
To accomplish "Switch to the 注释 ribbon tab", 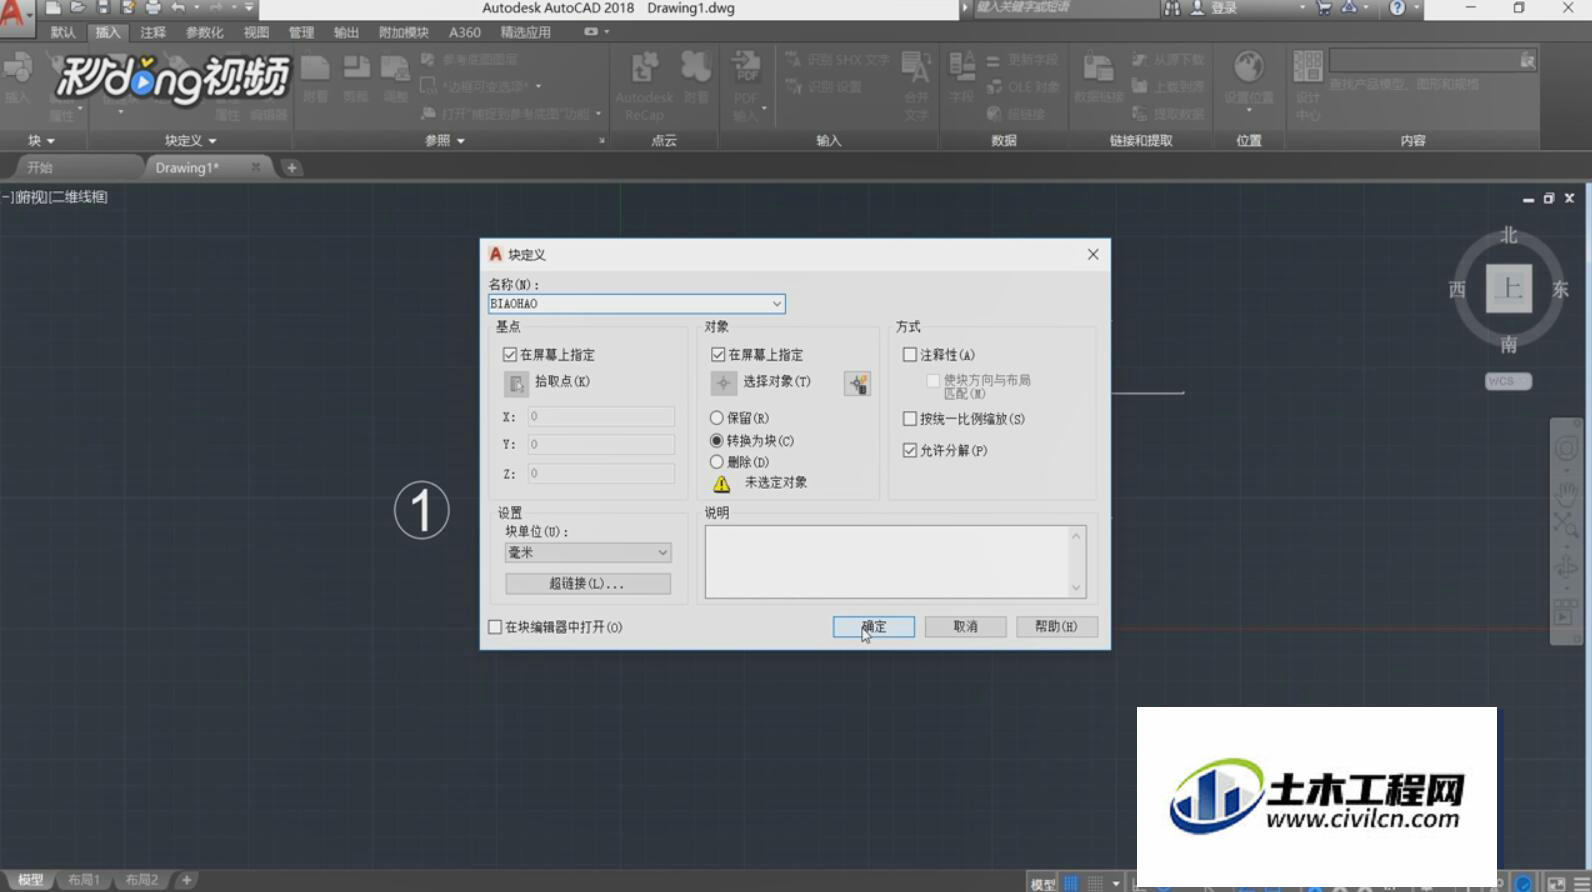I will pos(153,32).
